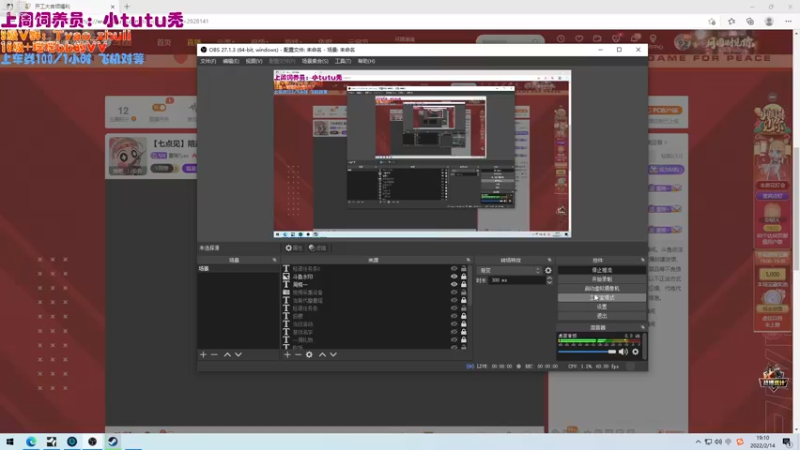This screenshot has width=800, height=450.
Task: Toggle visibility eye of 视频采集设备 source
Action: [454, 292]
